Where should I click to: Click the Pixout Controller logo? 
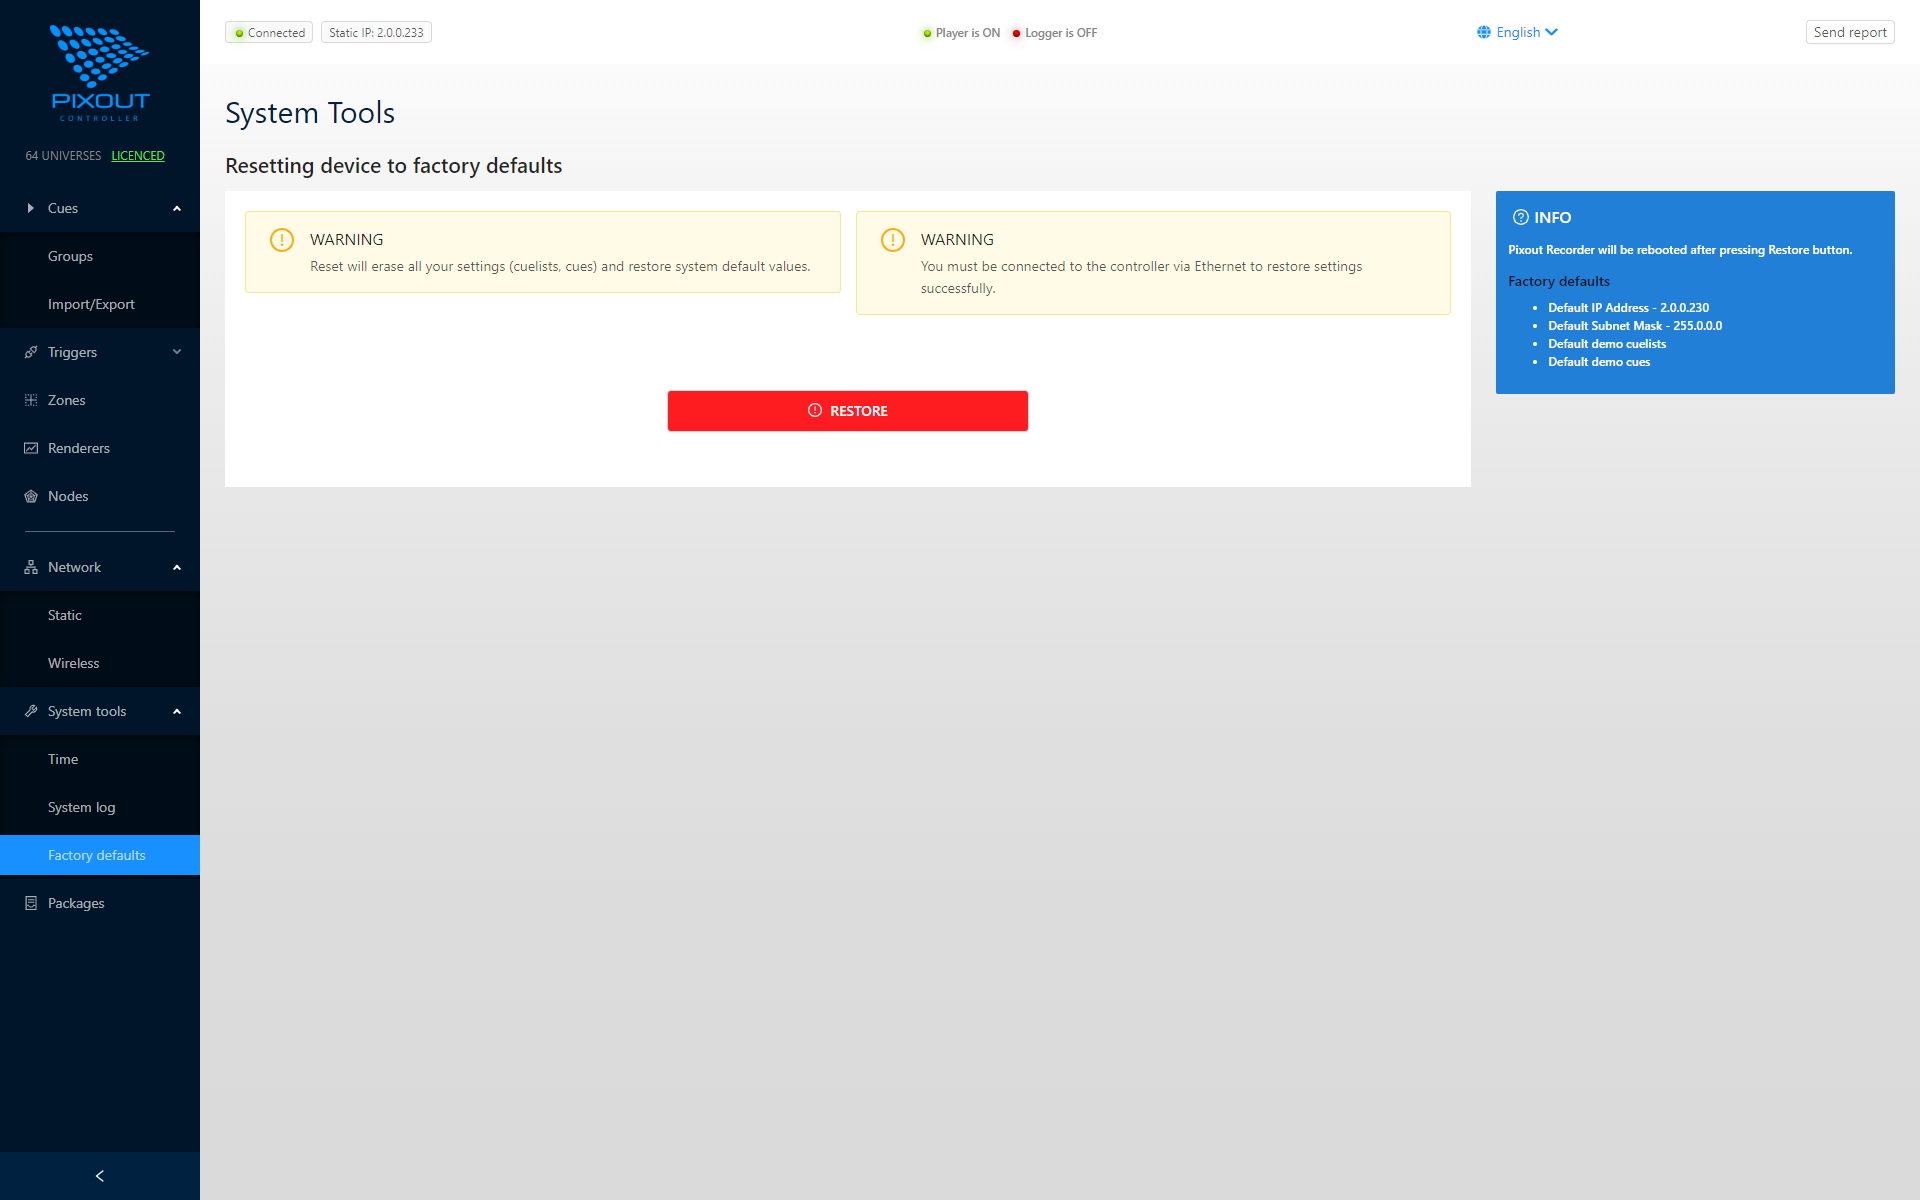[x=100, y=70]
